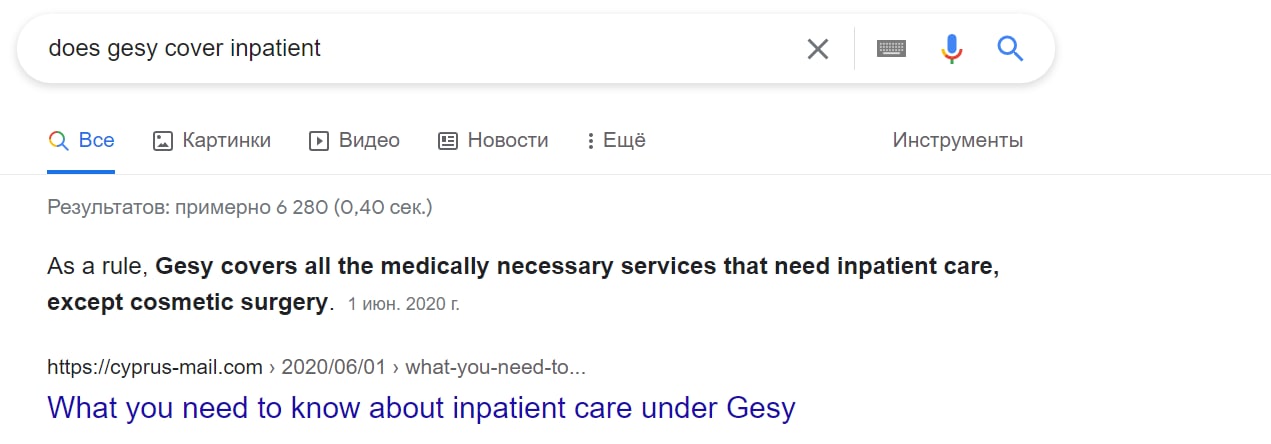Image resolution: width=1271 pixels, height=444 pixels.
Task: Open the on-screen keyboard input tool
Action: [891, 48]
